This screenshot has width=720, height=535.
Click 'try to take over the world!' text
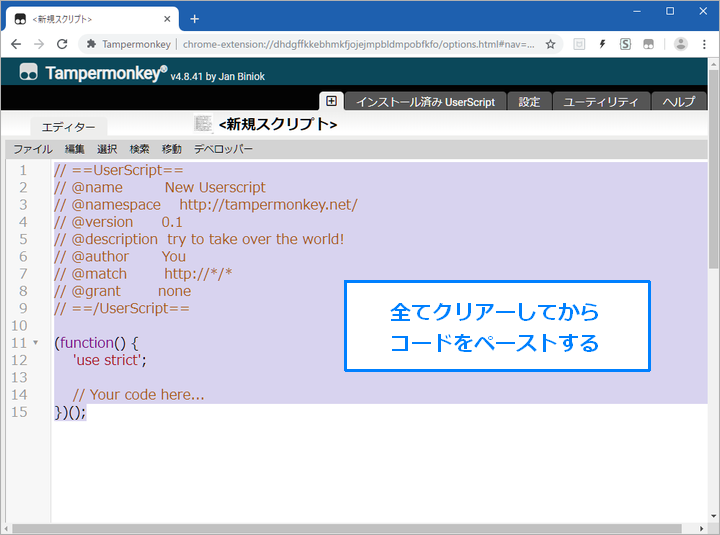point(255,239)
